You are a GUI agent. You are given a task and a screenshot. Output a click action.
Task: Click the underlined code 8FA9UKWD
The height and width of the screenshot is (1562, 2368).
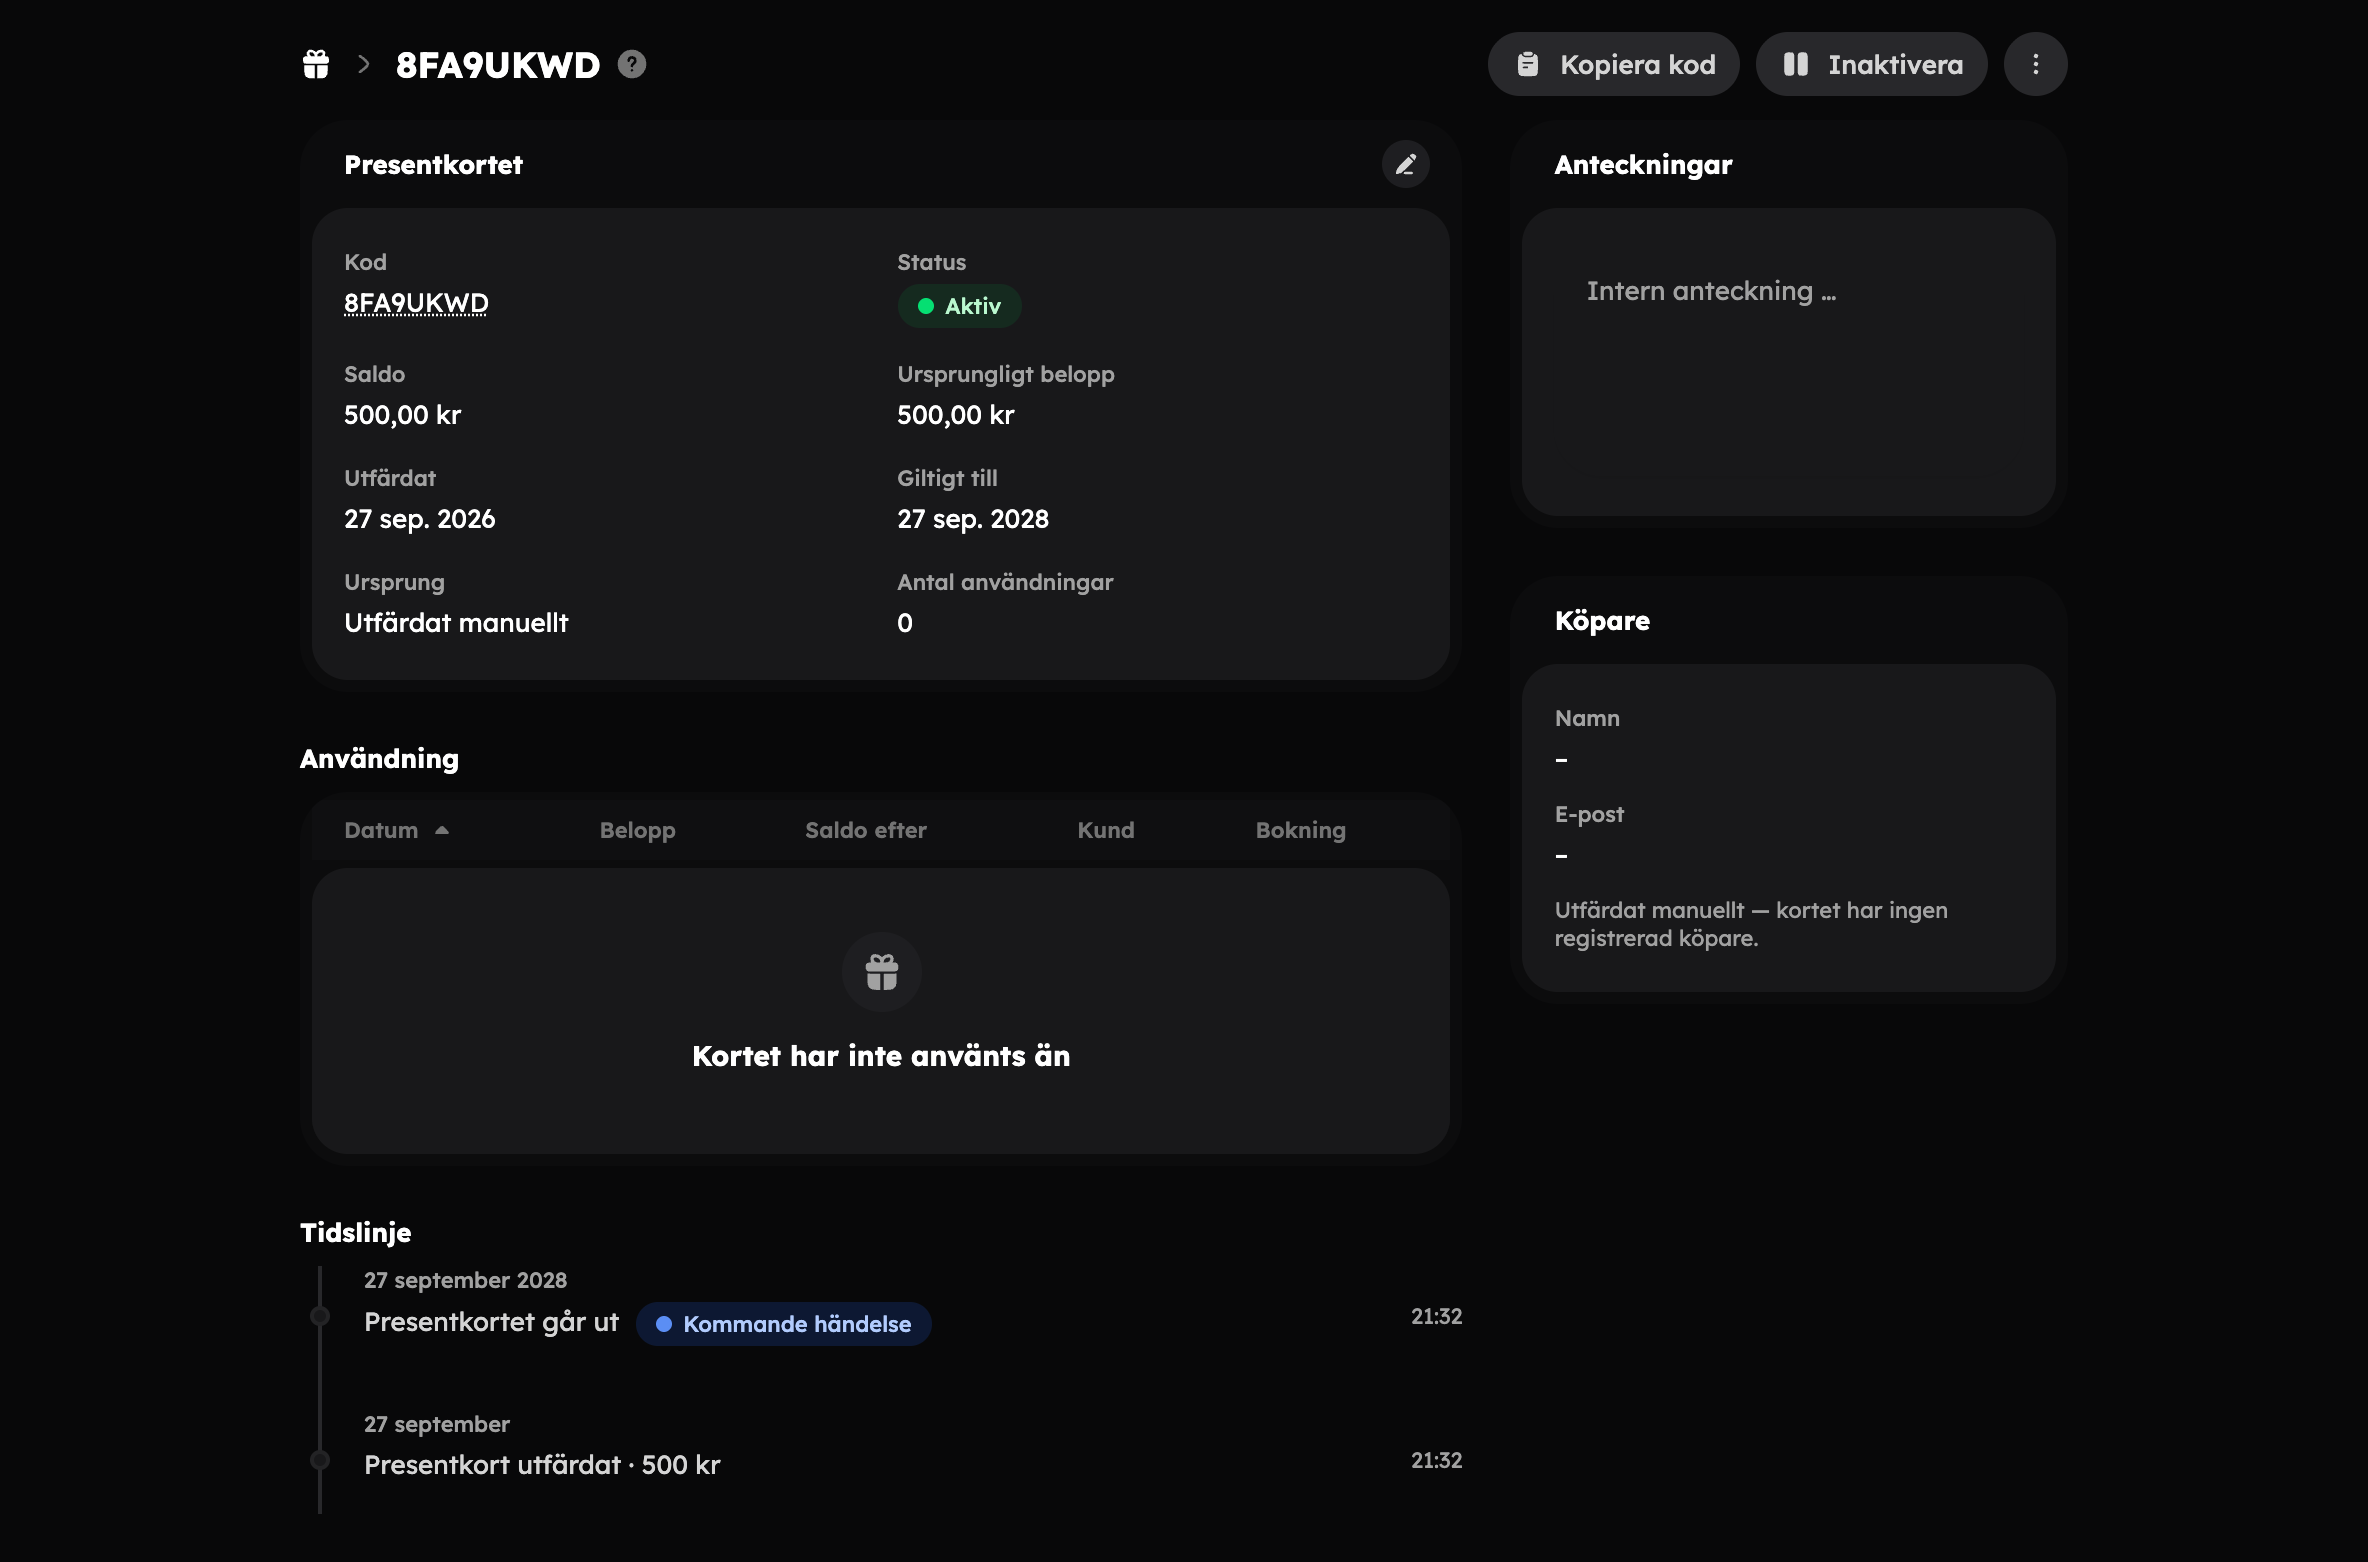pos(416,303)
